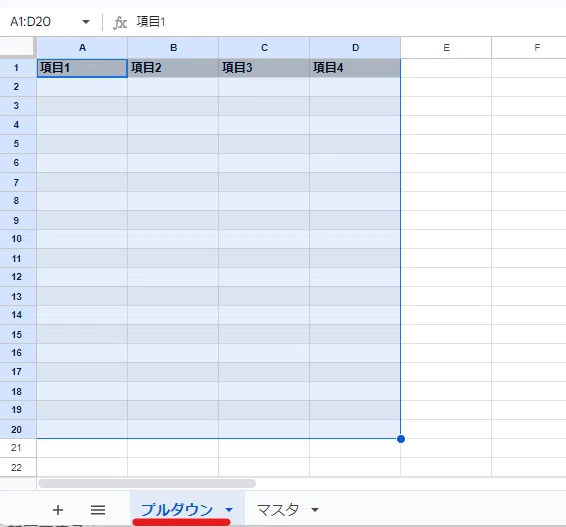Select row 20 header

click(18, 429)
